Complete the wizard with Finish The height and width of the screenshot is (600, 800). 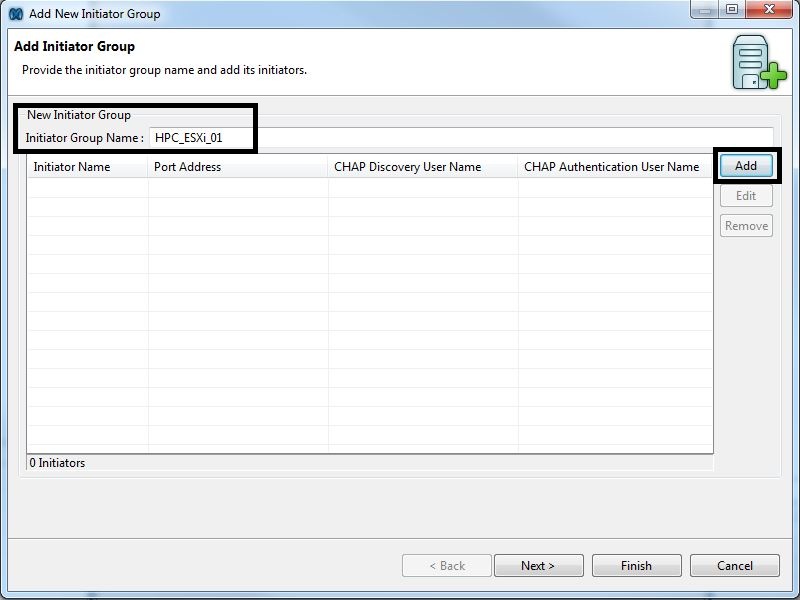pos(636,566)
